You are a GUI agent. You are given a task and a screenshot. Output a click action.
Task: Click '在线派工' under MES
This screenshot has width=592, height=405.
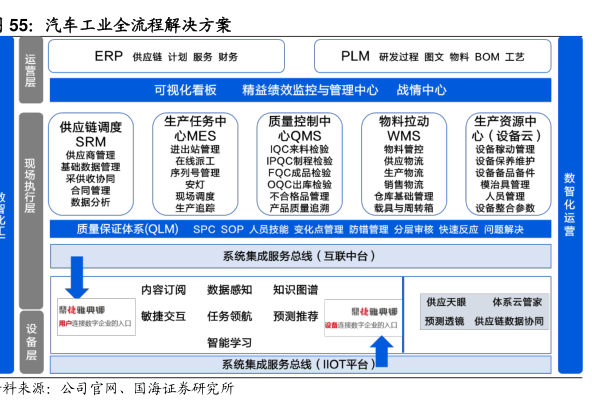tap(195, 161)
